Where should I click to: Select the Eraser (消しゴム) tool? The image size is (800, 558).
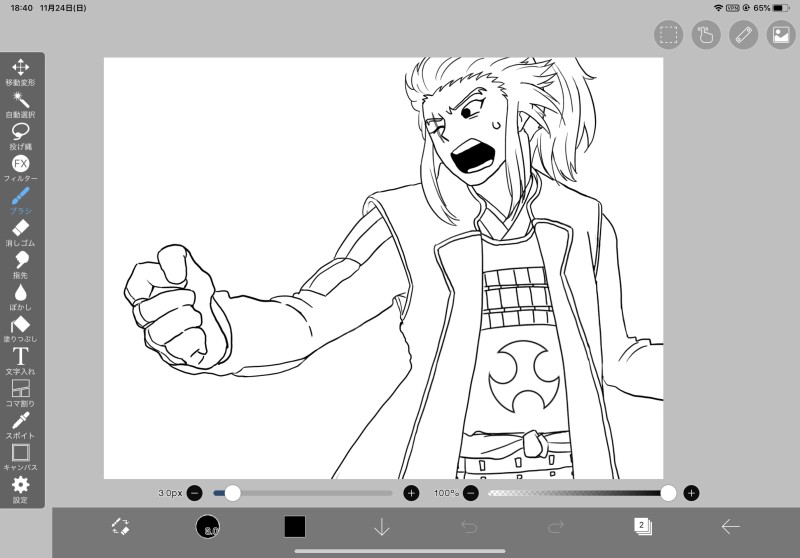(x=20, y=233)
